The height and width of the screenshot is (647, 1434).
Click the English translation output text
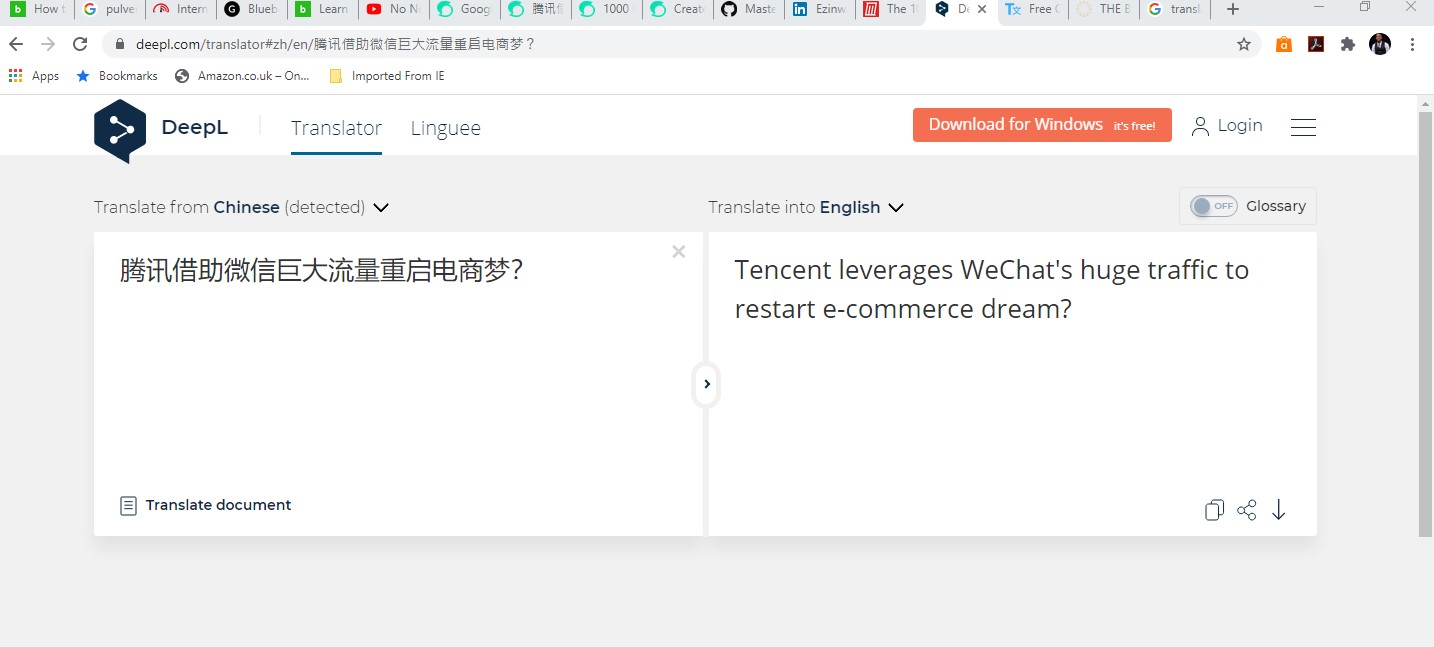(x=991, y=289)
